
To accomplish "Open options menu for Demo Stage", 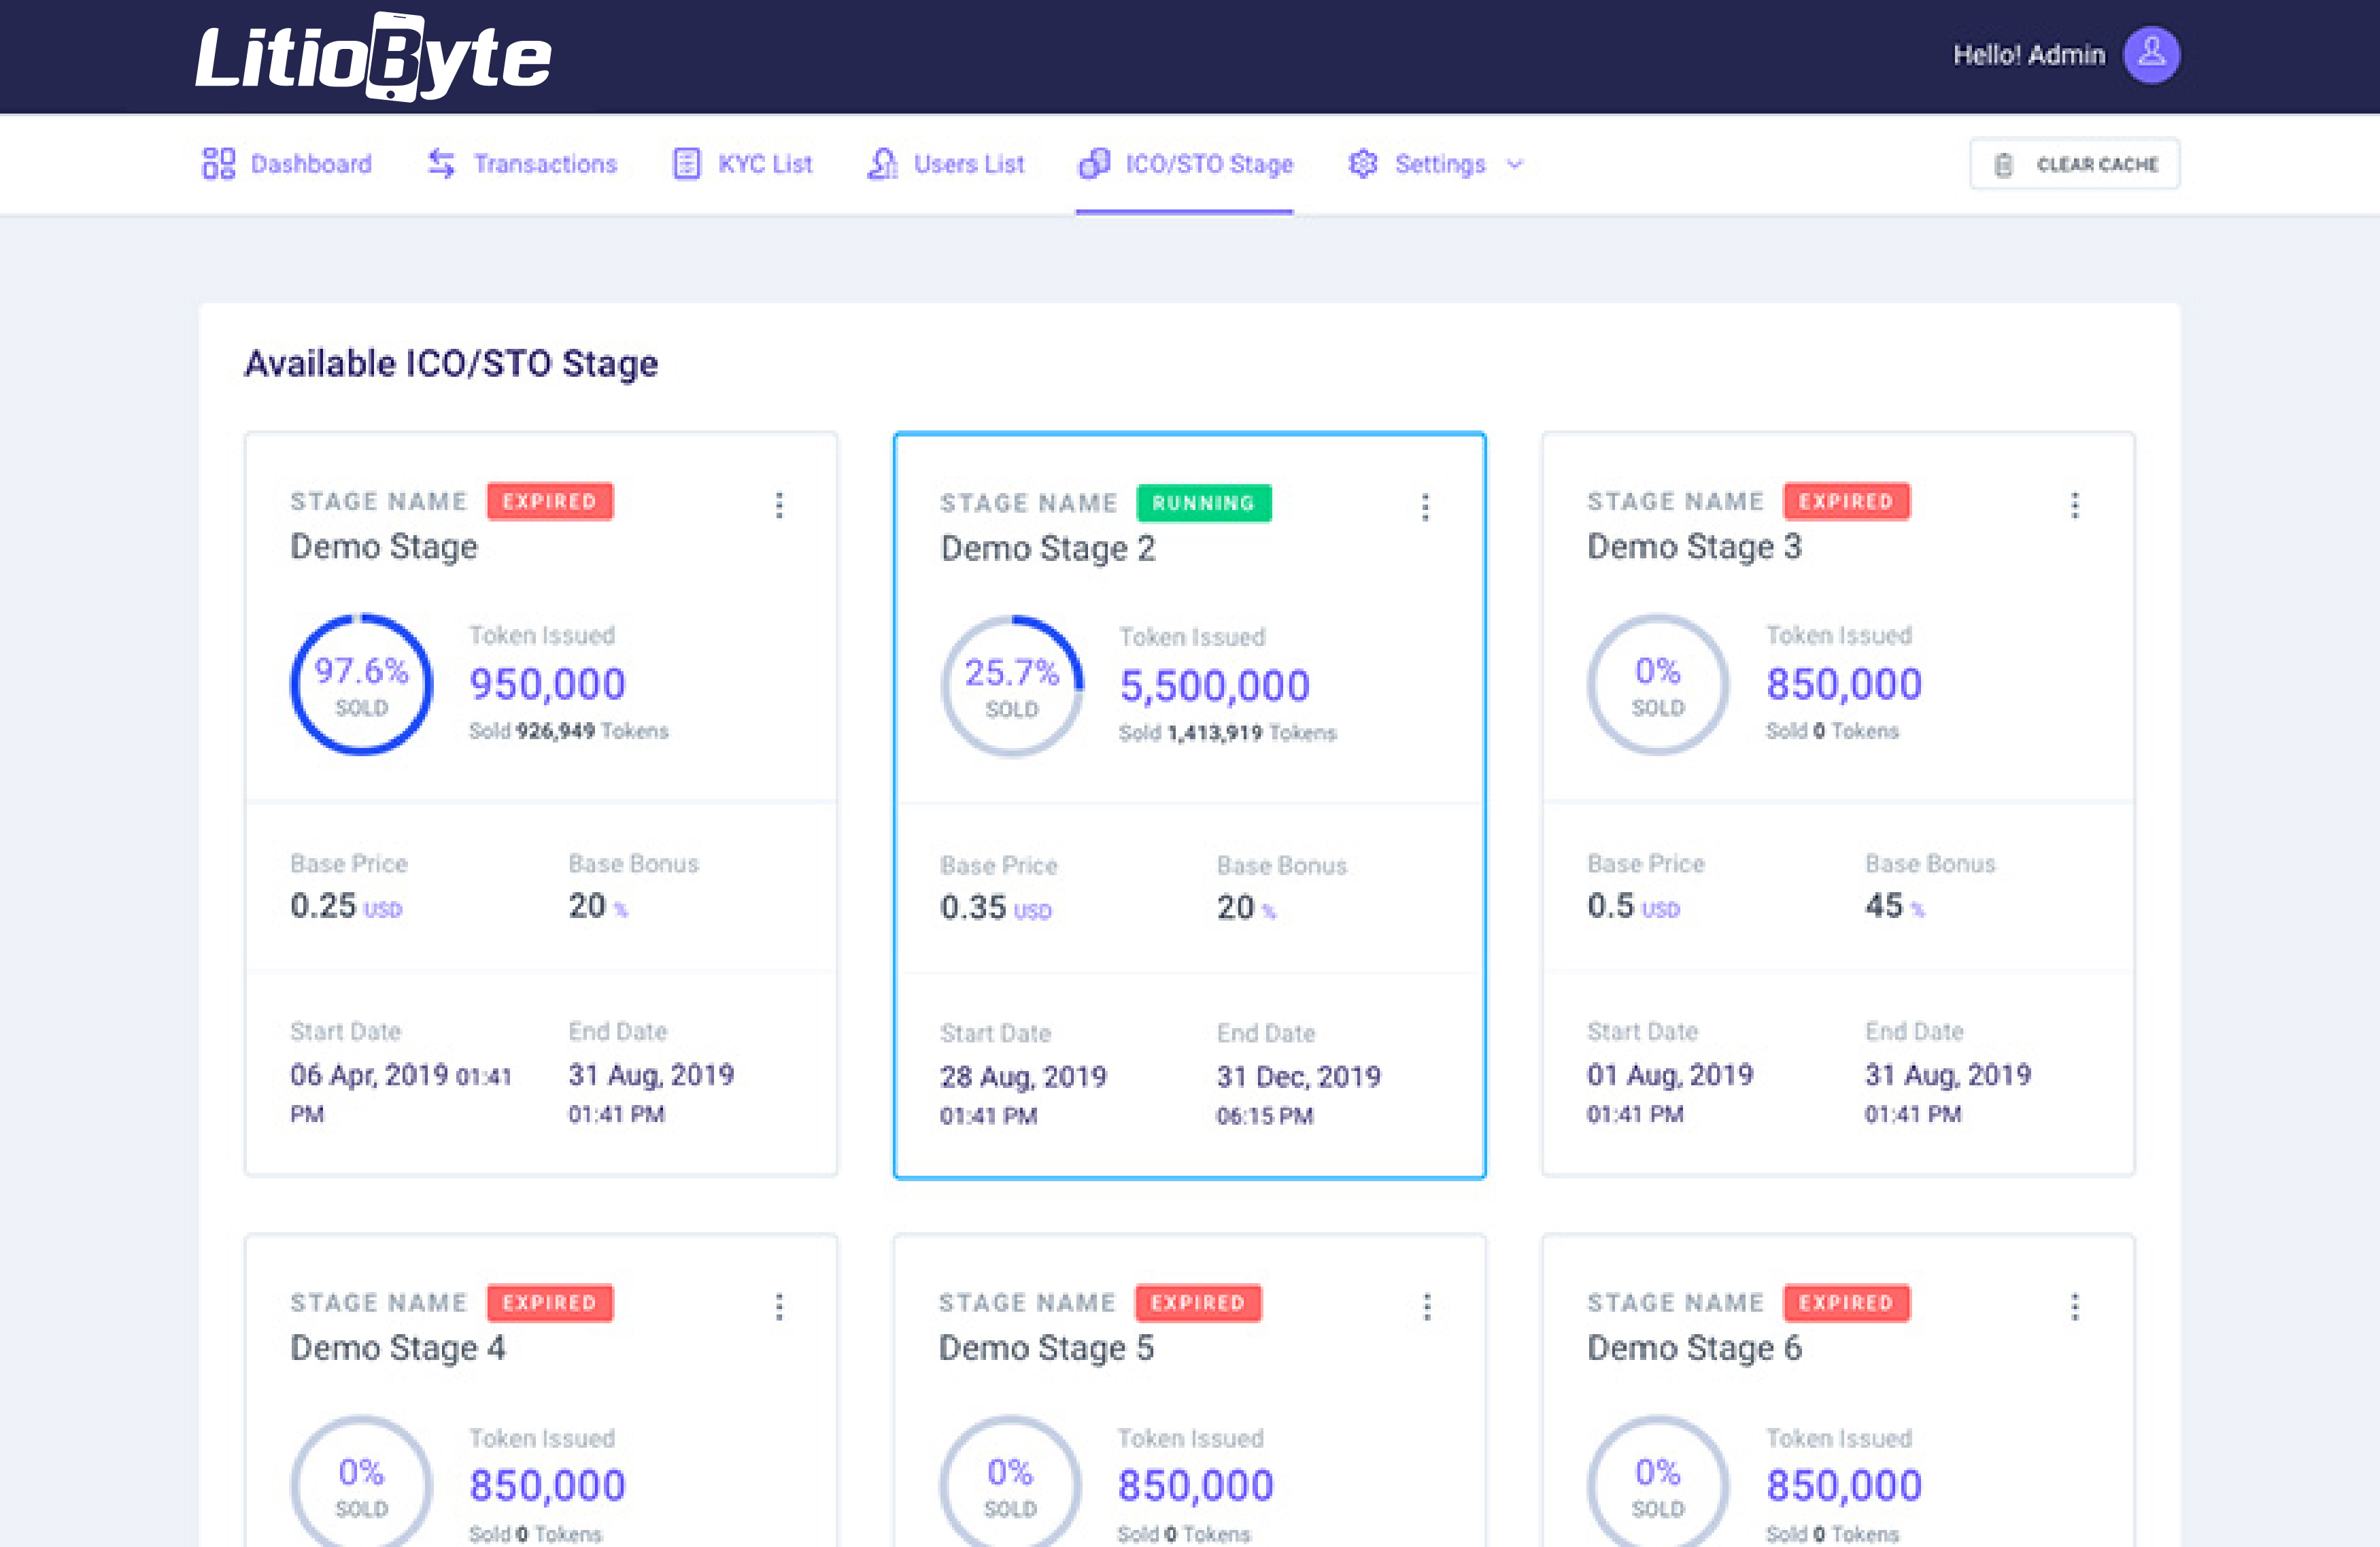I will point(779,504).
